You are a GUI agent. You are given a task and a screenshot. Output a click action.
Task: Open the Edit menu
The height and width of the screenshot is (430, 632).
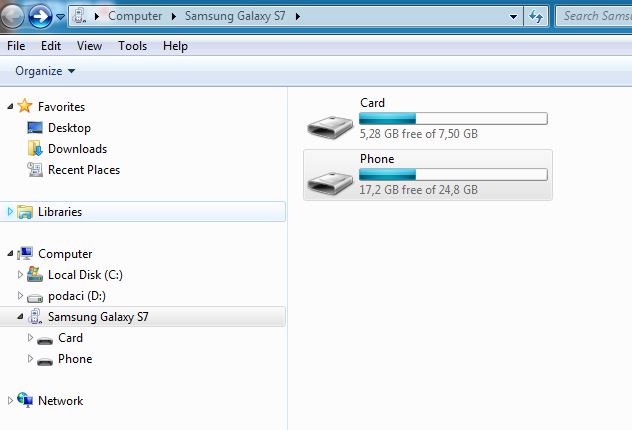click(x=51, y=46)
